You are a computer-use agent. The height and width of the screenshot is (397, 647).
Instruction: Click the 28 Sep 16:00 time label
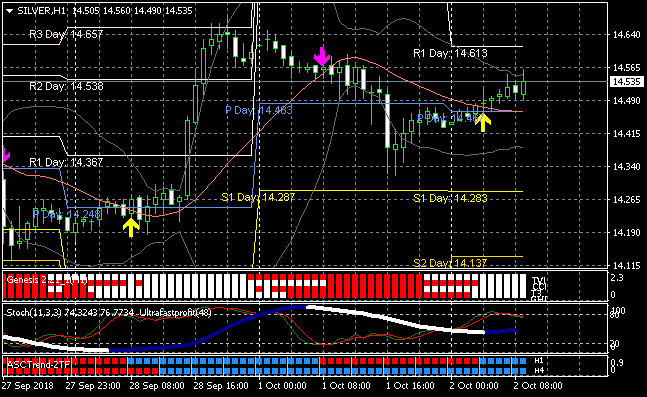pos(221,386)
